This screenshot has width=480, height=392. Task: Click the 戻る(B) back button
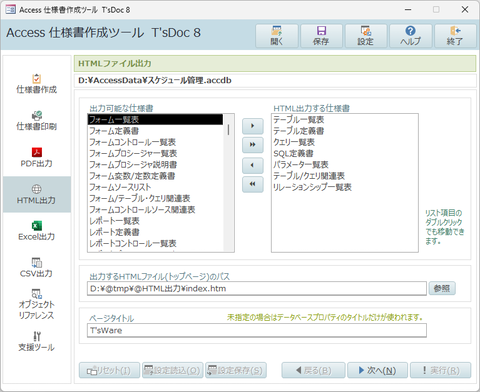tap(313, 370)
